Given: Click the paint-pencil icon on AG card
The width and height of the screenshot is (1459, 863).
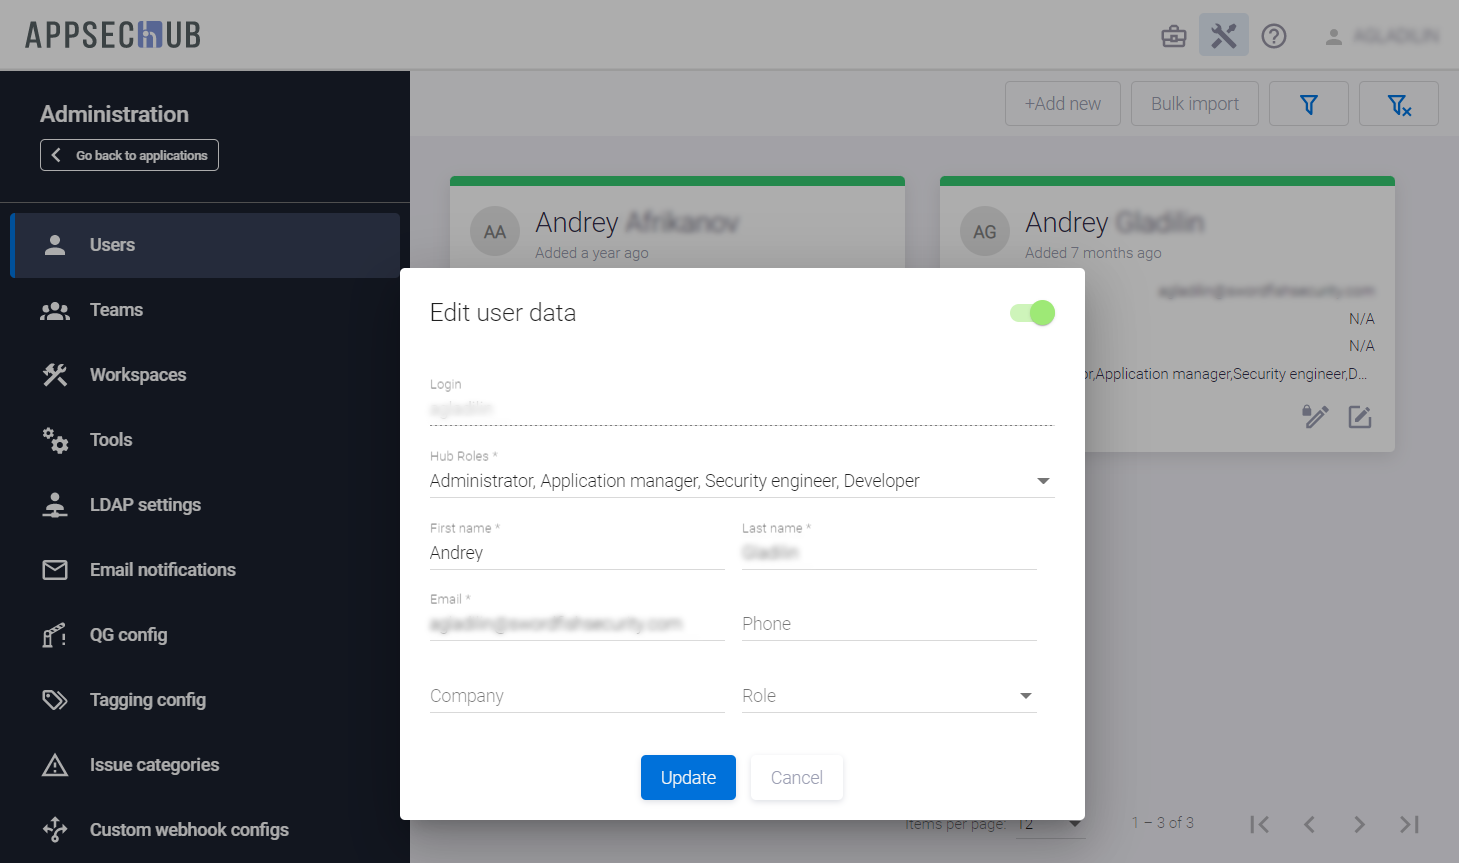Looking at the screenshot, I should (1314, 417).
